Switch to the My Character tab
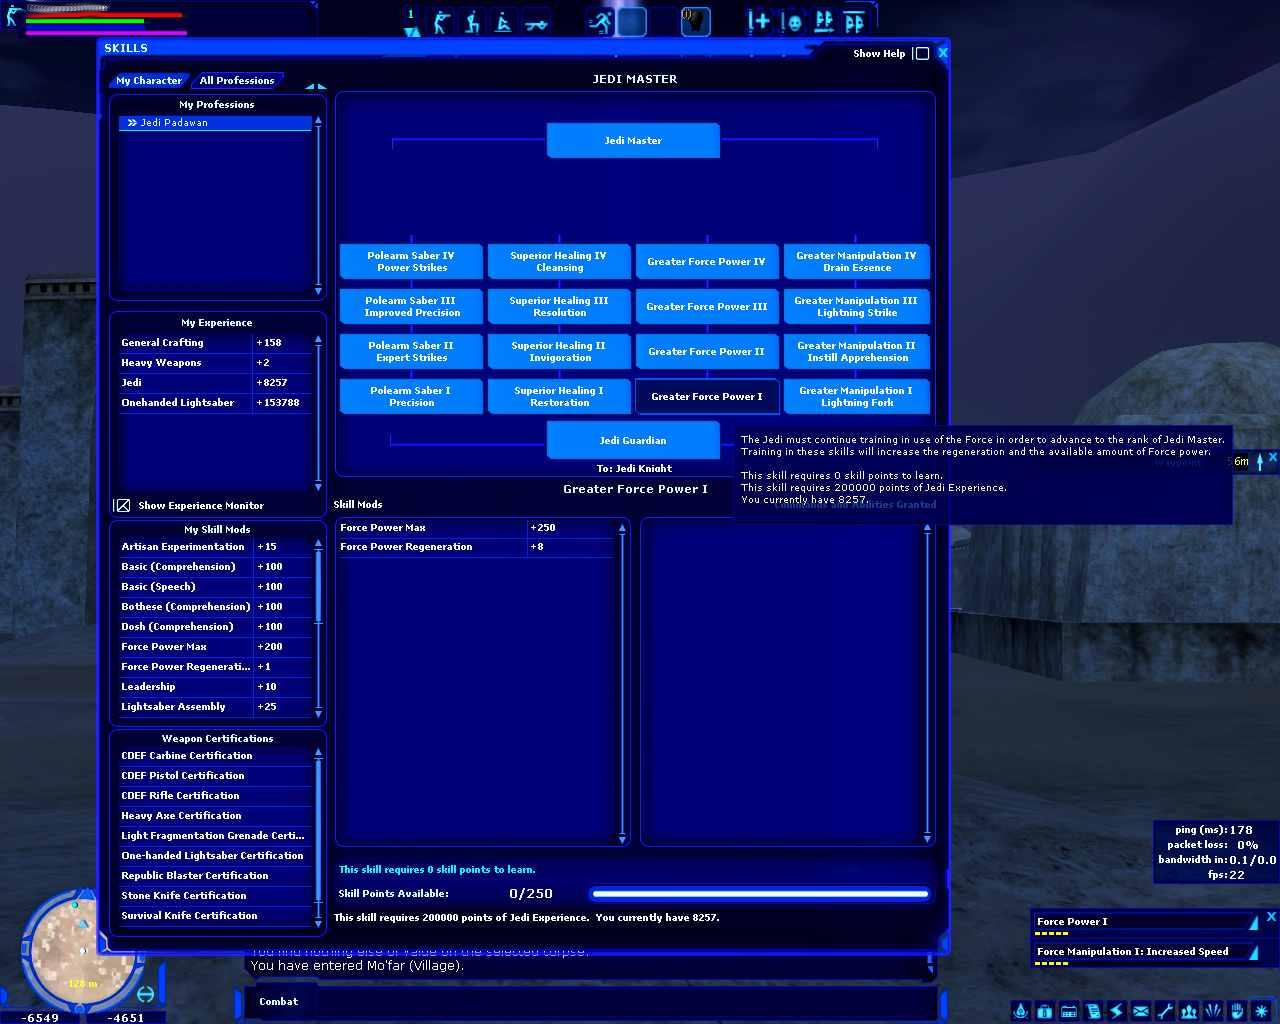Viewport: 1280px width, 1024px height. point(149,80)
